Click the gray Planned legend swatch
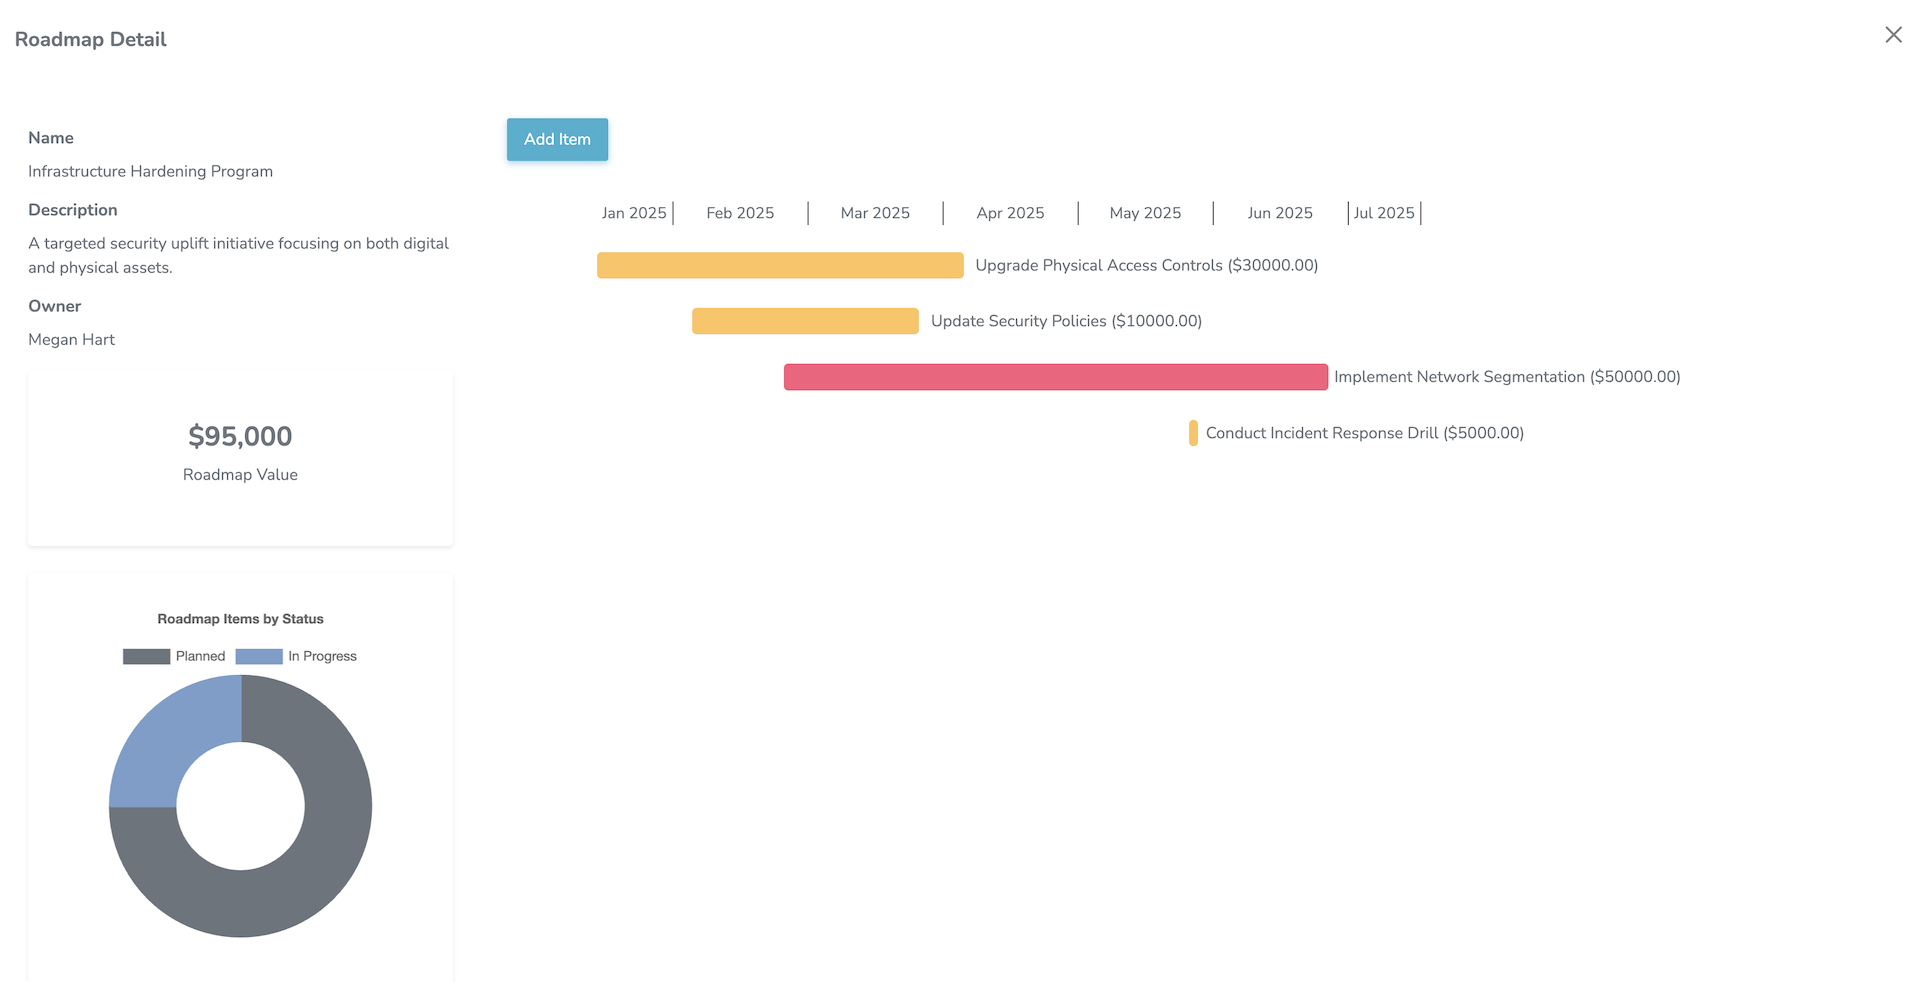The image size is (1920, 1004). click(x=146, y=656)
